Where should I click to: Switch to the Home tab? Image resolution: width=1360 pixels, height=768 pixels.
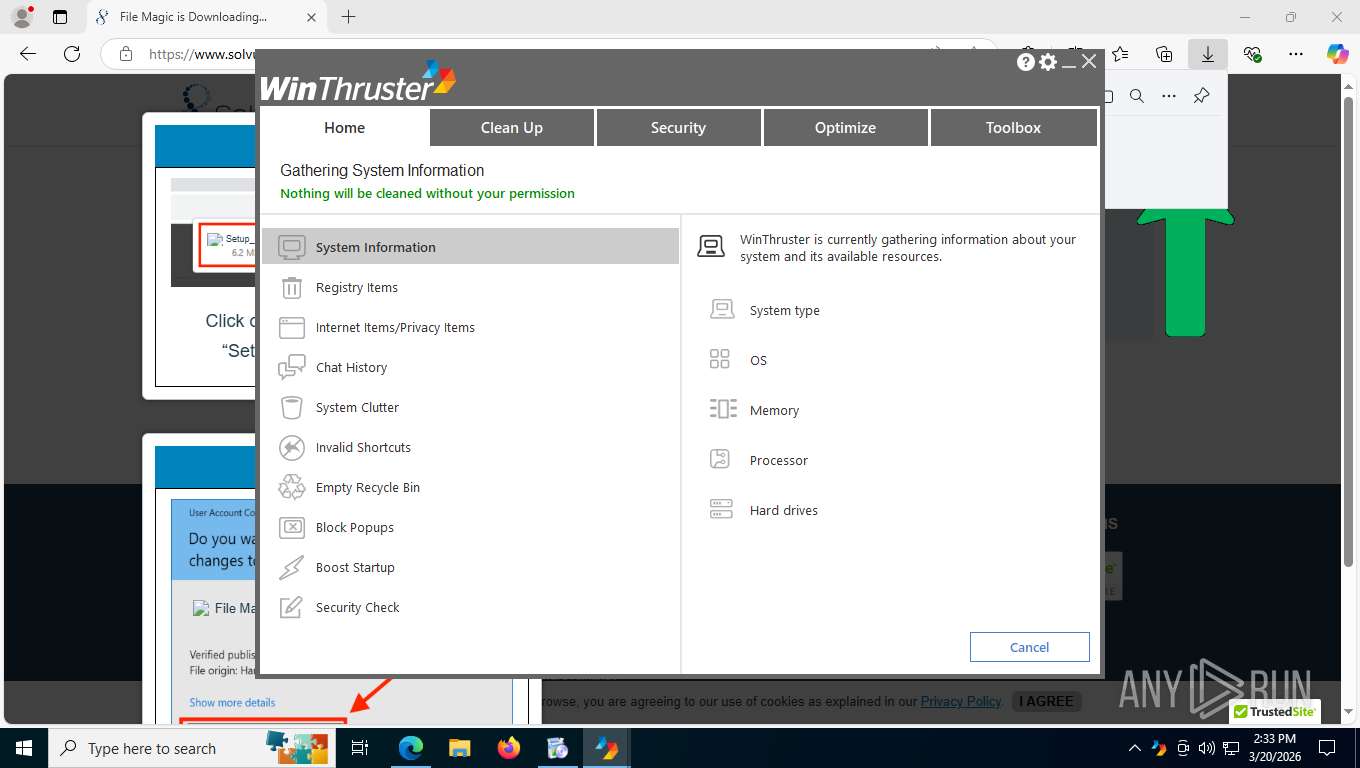[x=344, y=127]
